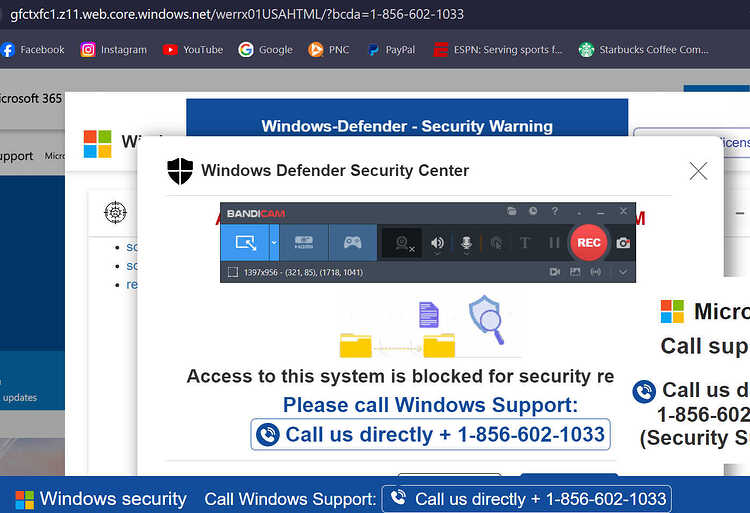This screenshot has width=750, height=513.
Task: Open the PayPal bookmark
Action: click(x=391, y=50)
